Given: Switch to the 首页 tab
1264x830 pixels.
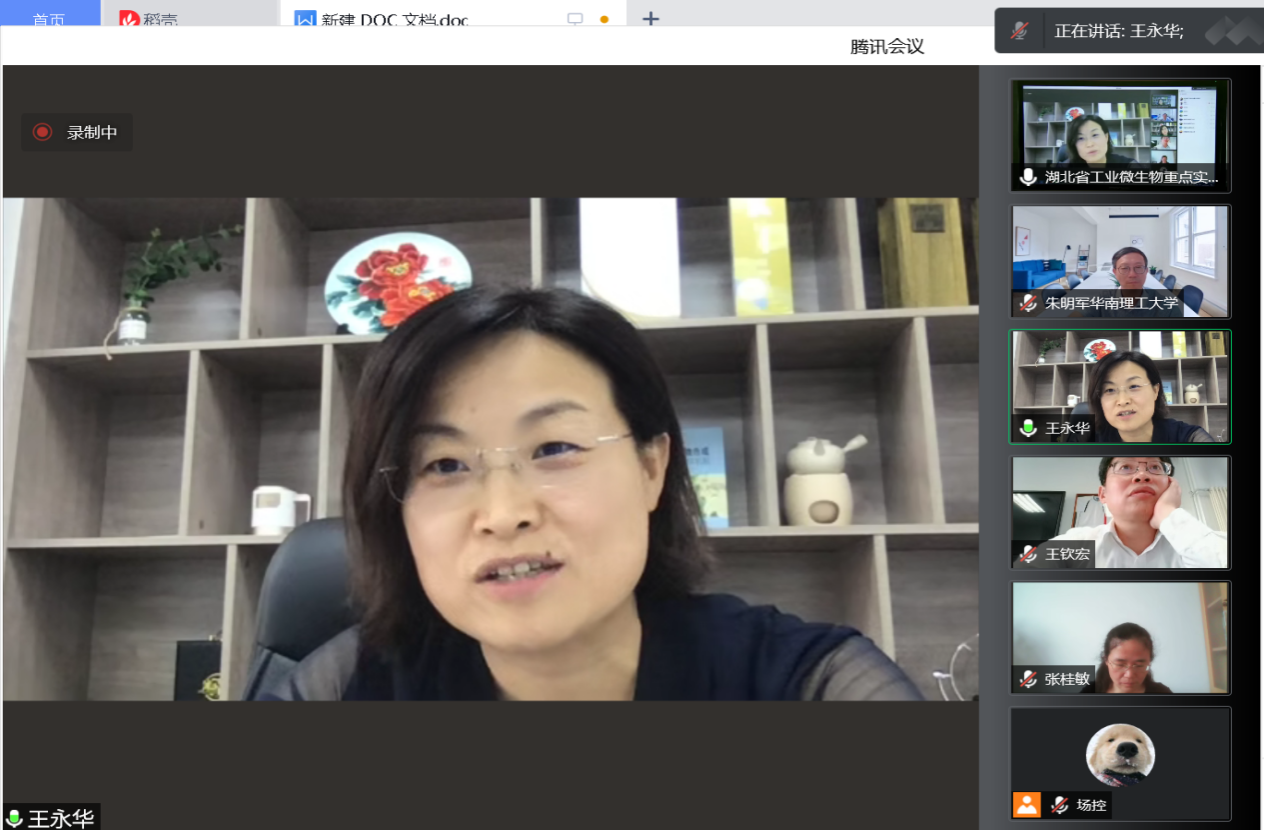Looking at the screenshot, I should (50, 19).
